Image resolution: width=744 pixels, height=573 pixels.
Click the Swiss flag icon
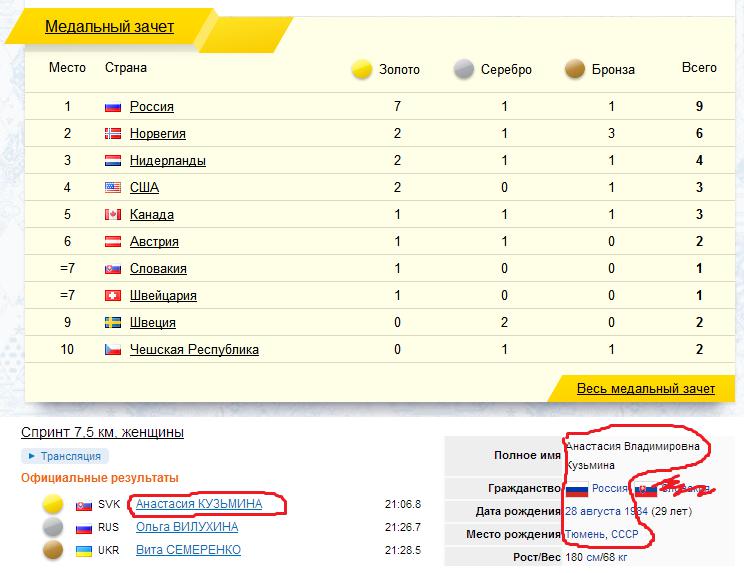coord(113,296)
